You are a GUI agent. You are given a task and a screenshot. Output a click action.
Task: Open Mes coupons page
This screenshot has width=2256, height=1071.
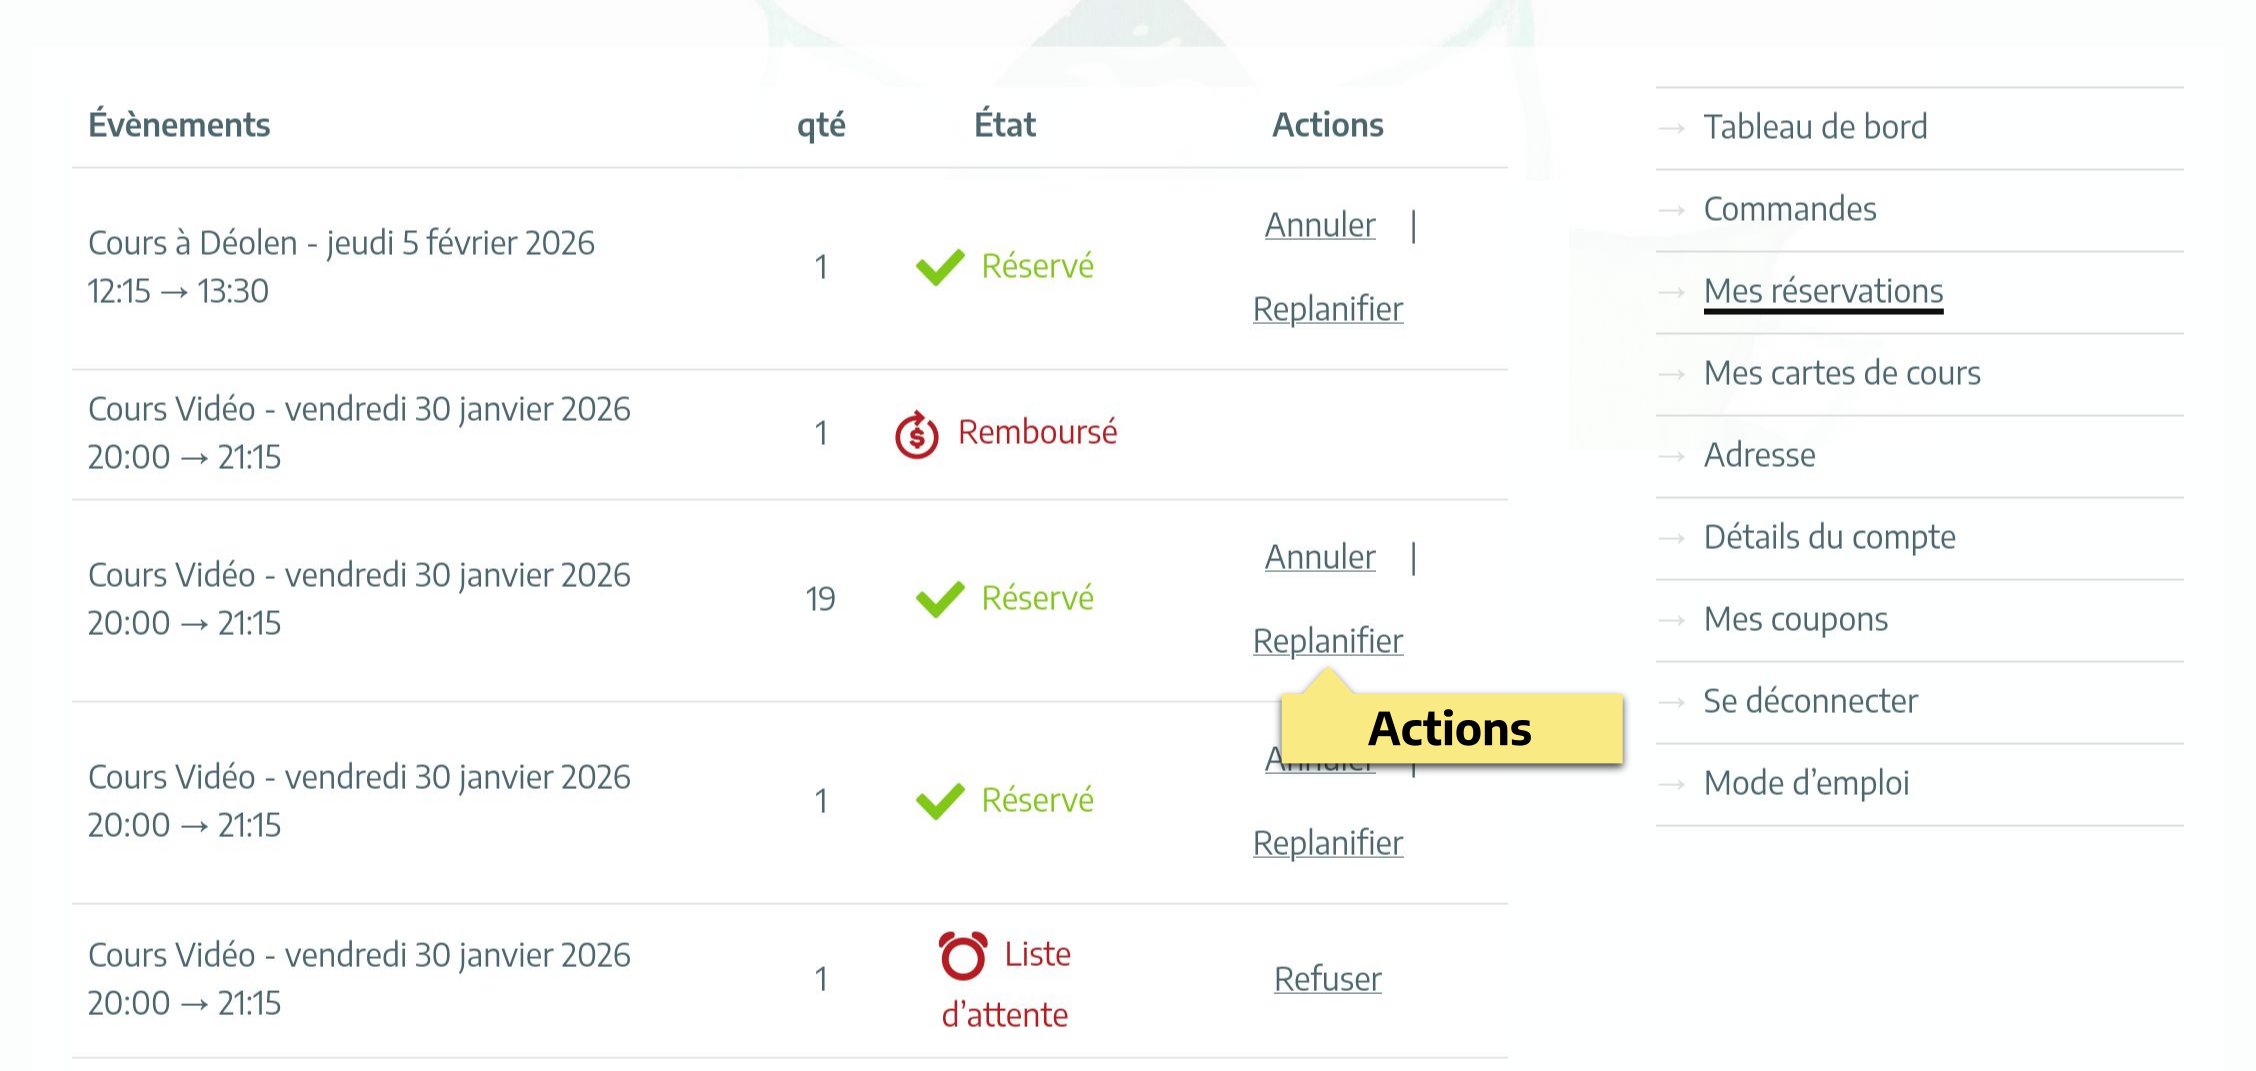pyautogui.click(x=1795, y=619)
